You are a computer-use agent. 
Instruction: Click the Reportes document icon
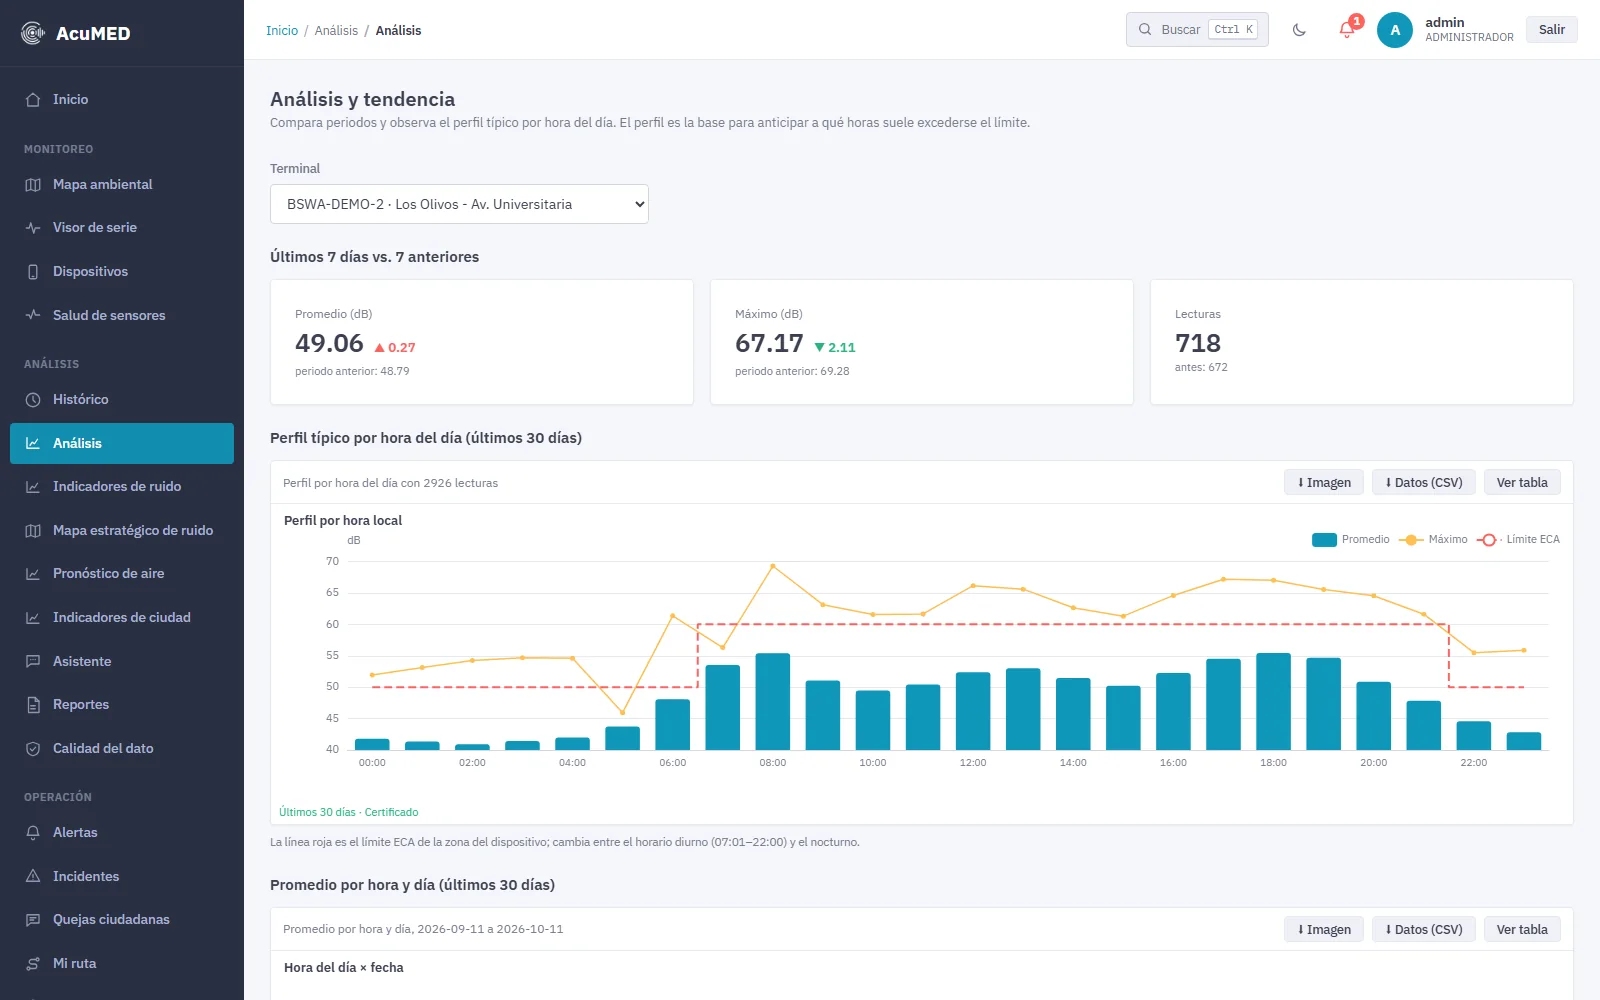click(x=33, y=705)
